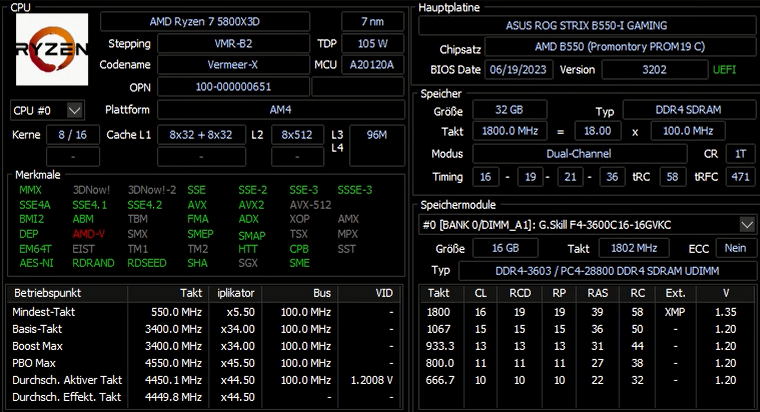Click the 8x512 L2 cache value
The width and height of the screenshot is (760, 412).
(x=297, y=135)
